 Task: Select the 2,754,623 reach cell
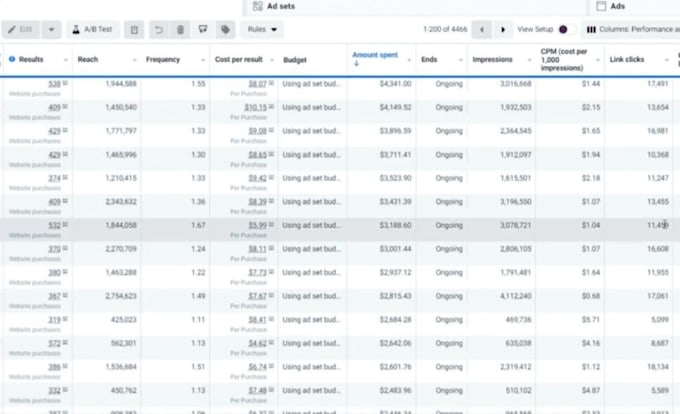point(121,296)
